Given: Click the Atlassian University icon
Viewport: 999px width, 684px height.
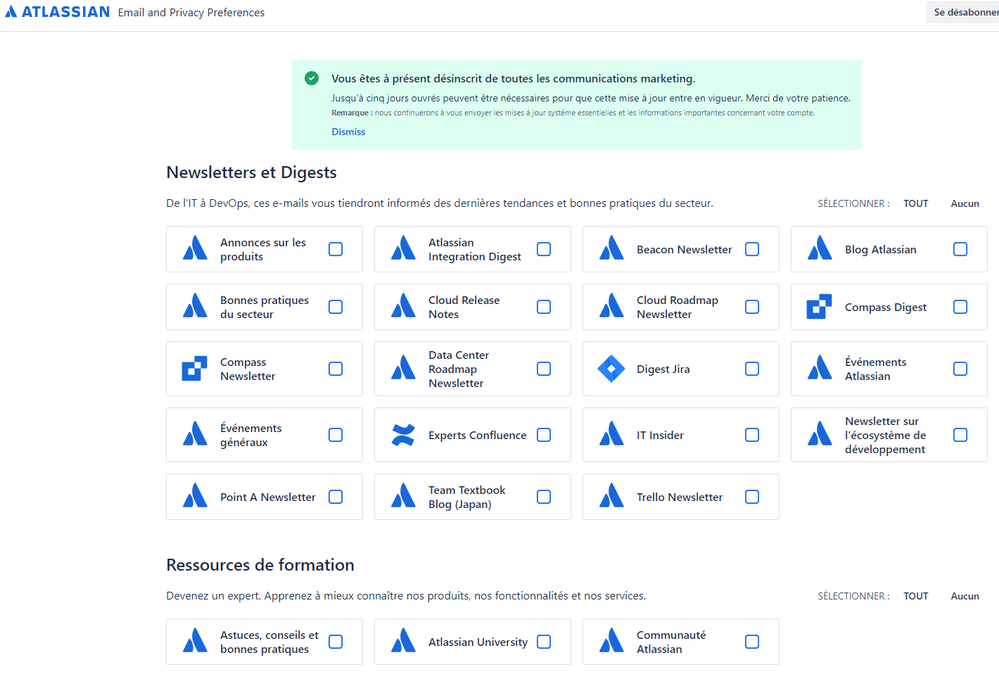Looking at the screenshot, I should coord(402,641).
